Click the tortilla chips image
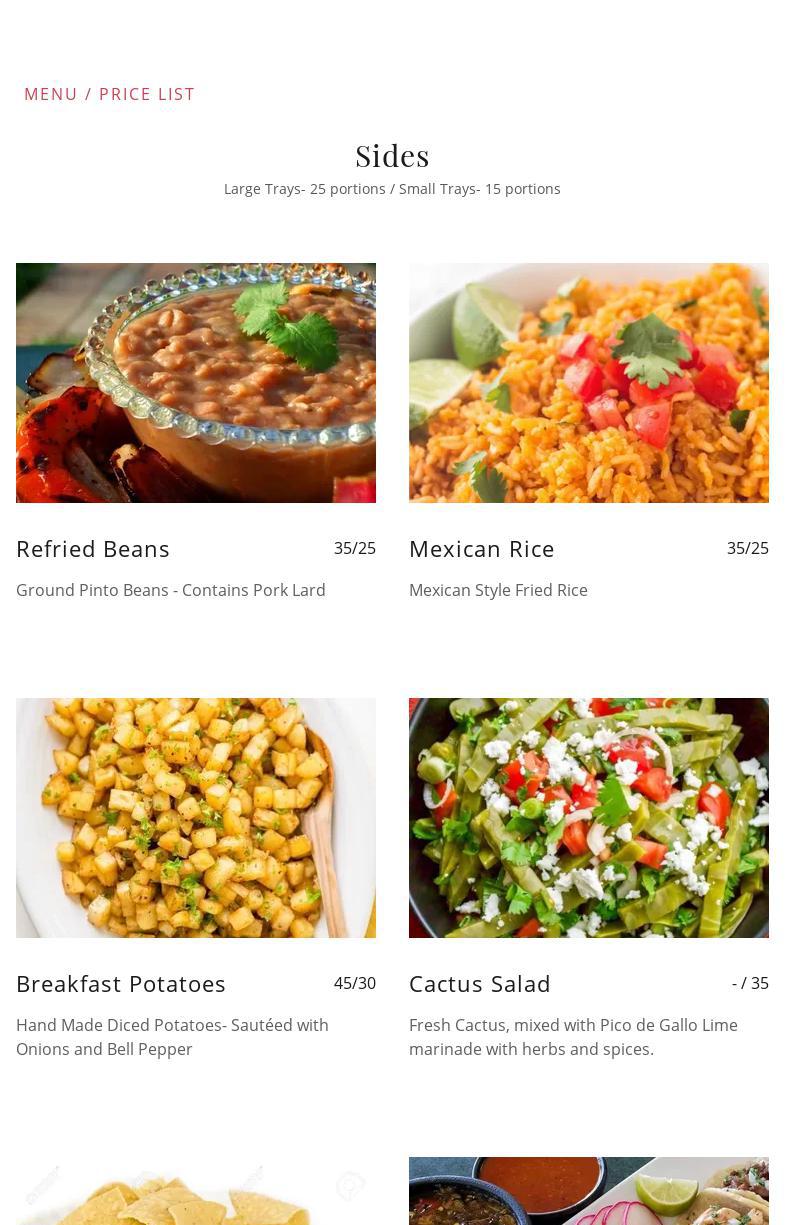 tap(196, 1191)
